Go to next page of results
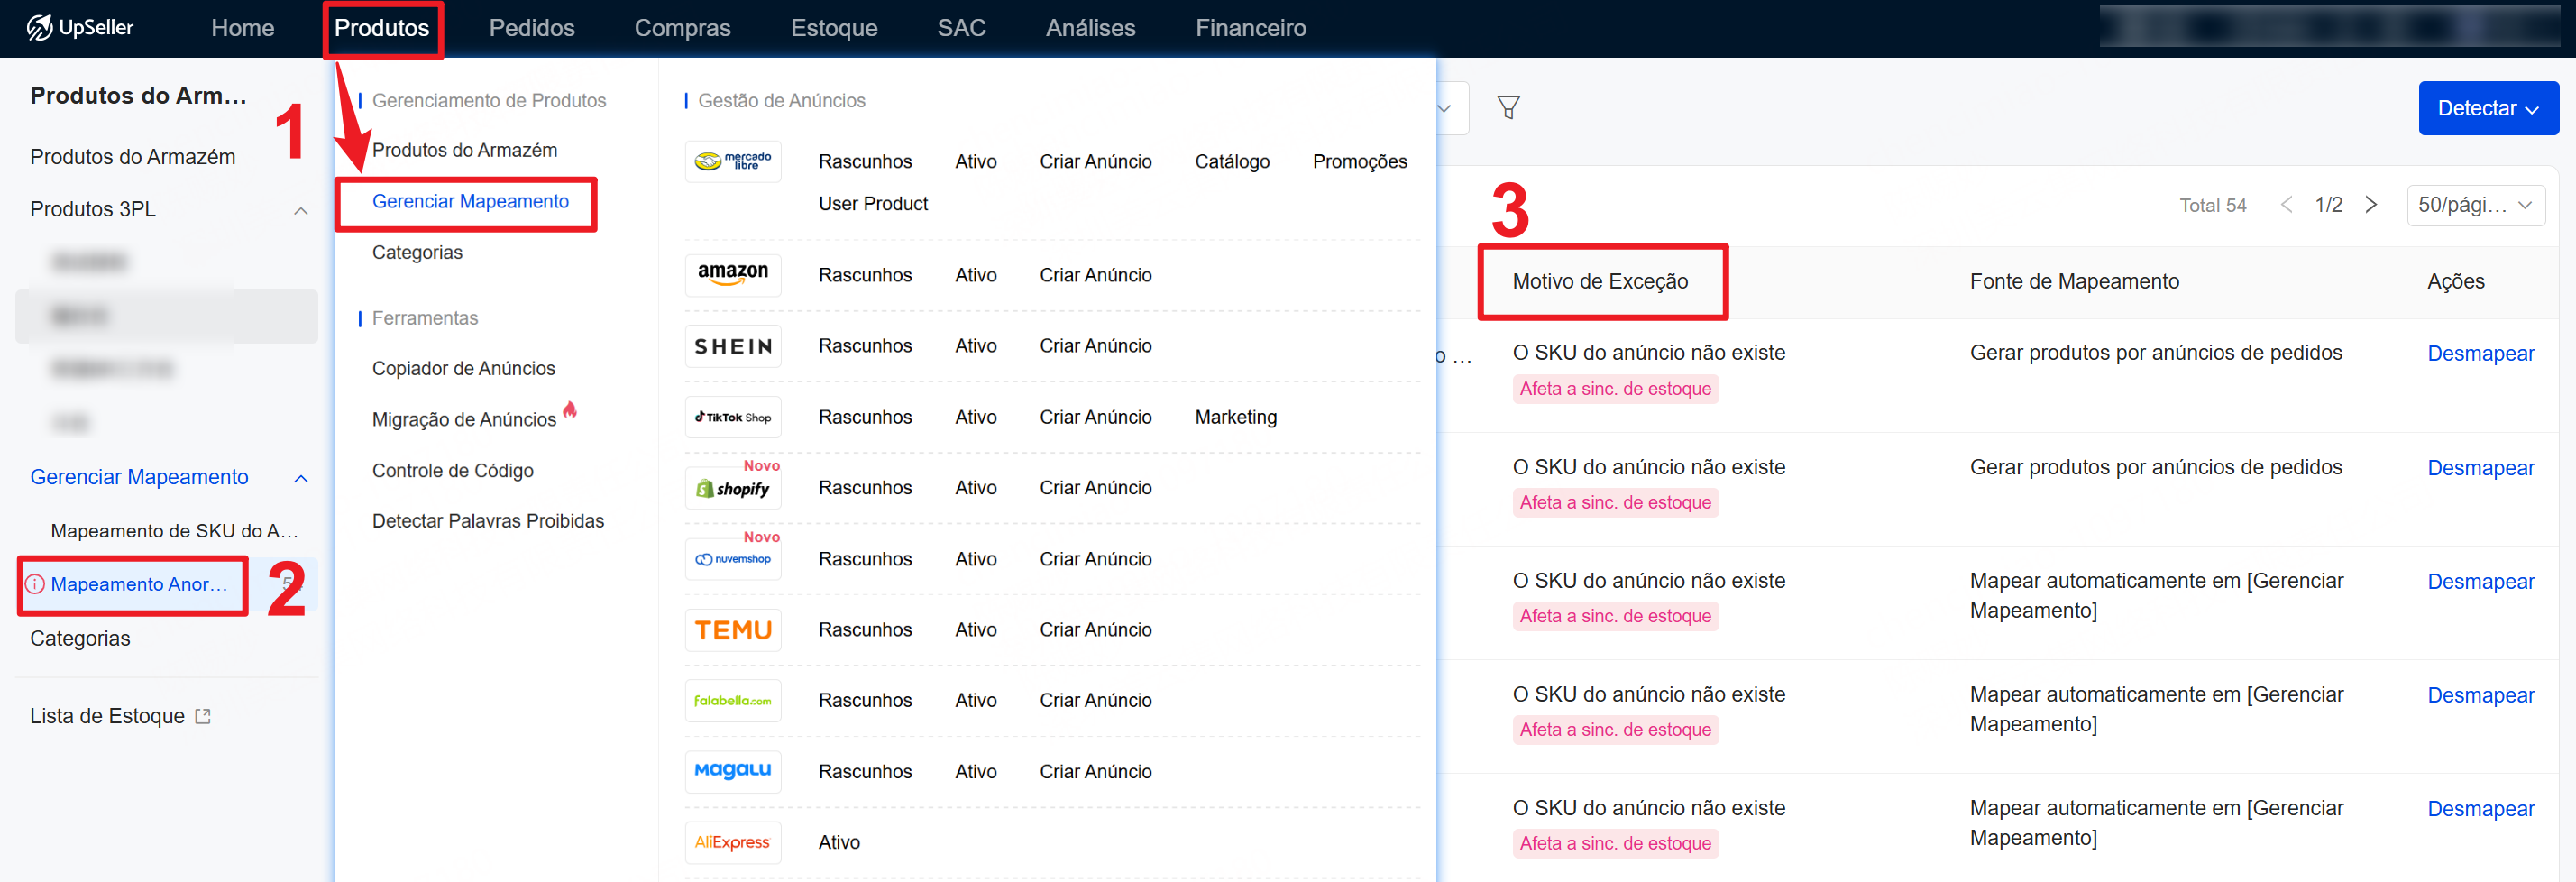 (2371, 205)
